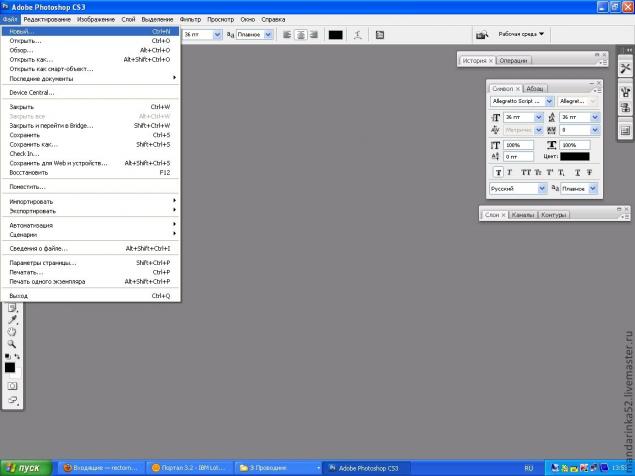Choose Открыть... in the File menu
This screenshot has height=476, width=635.
pyautogui.click(x=90, y=41)
